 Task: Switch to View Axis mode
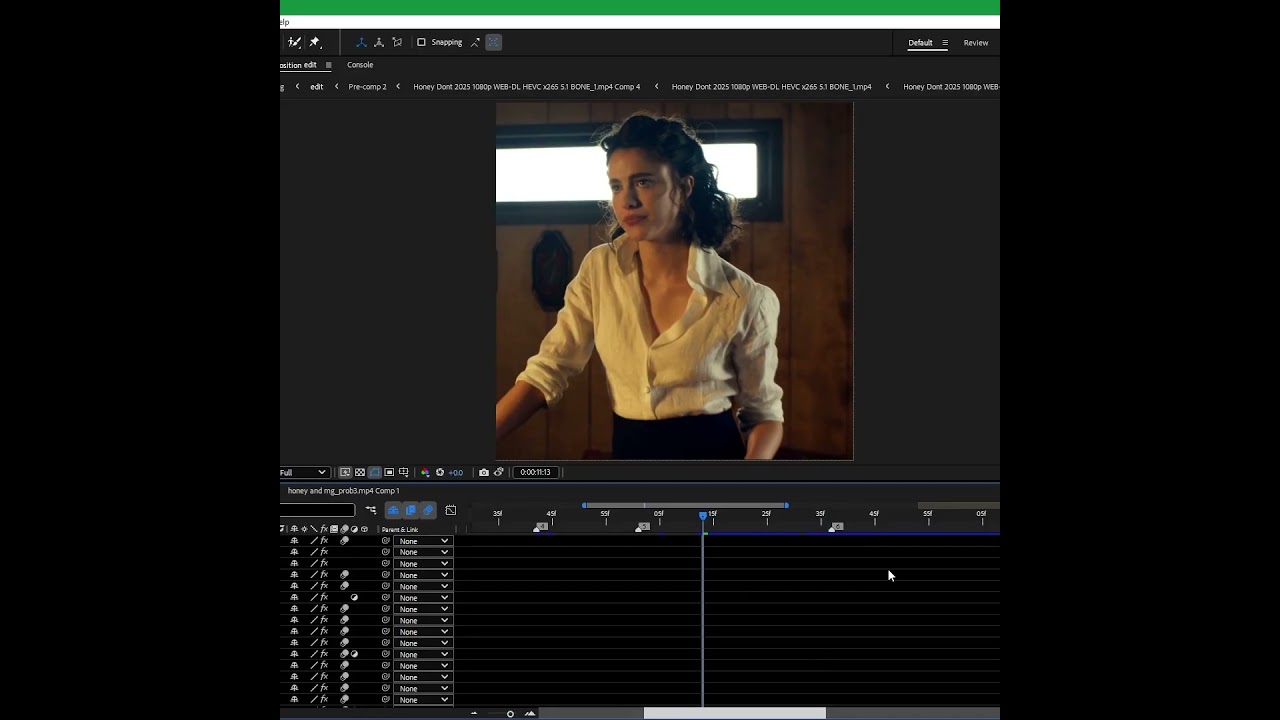click(397, 42)
